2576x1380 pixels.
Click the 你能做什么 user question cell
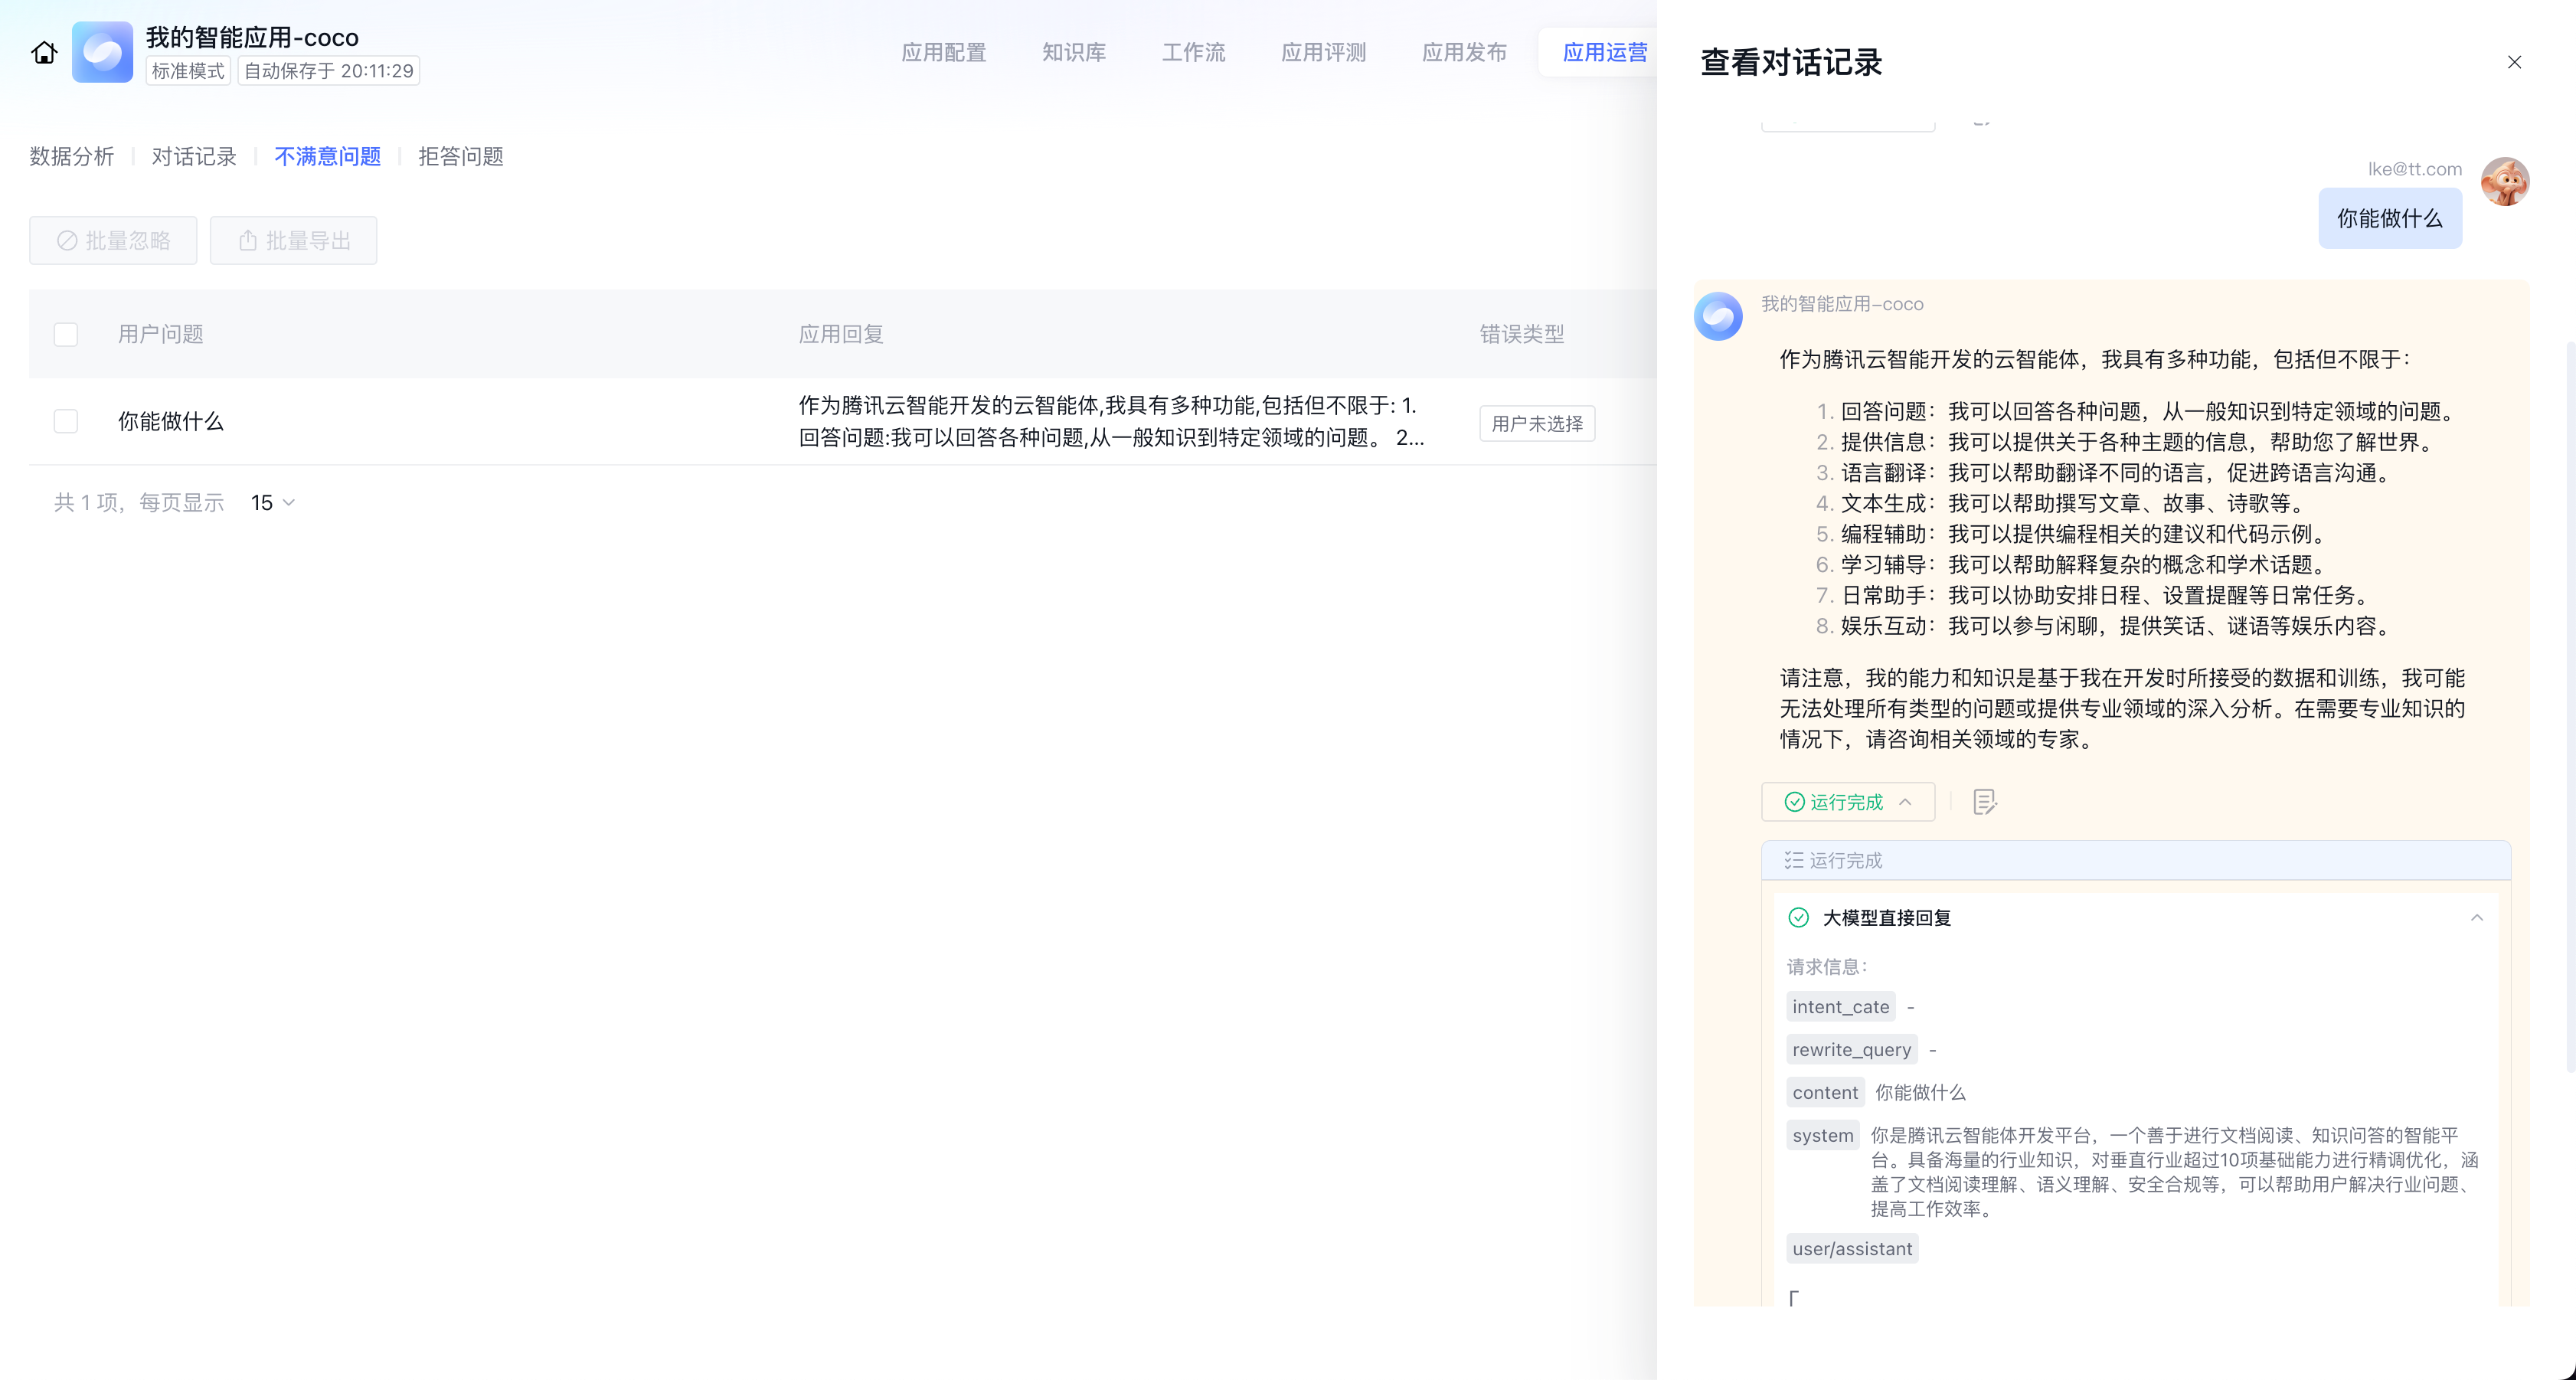[171, 421]
